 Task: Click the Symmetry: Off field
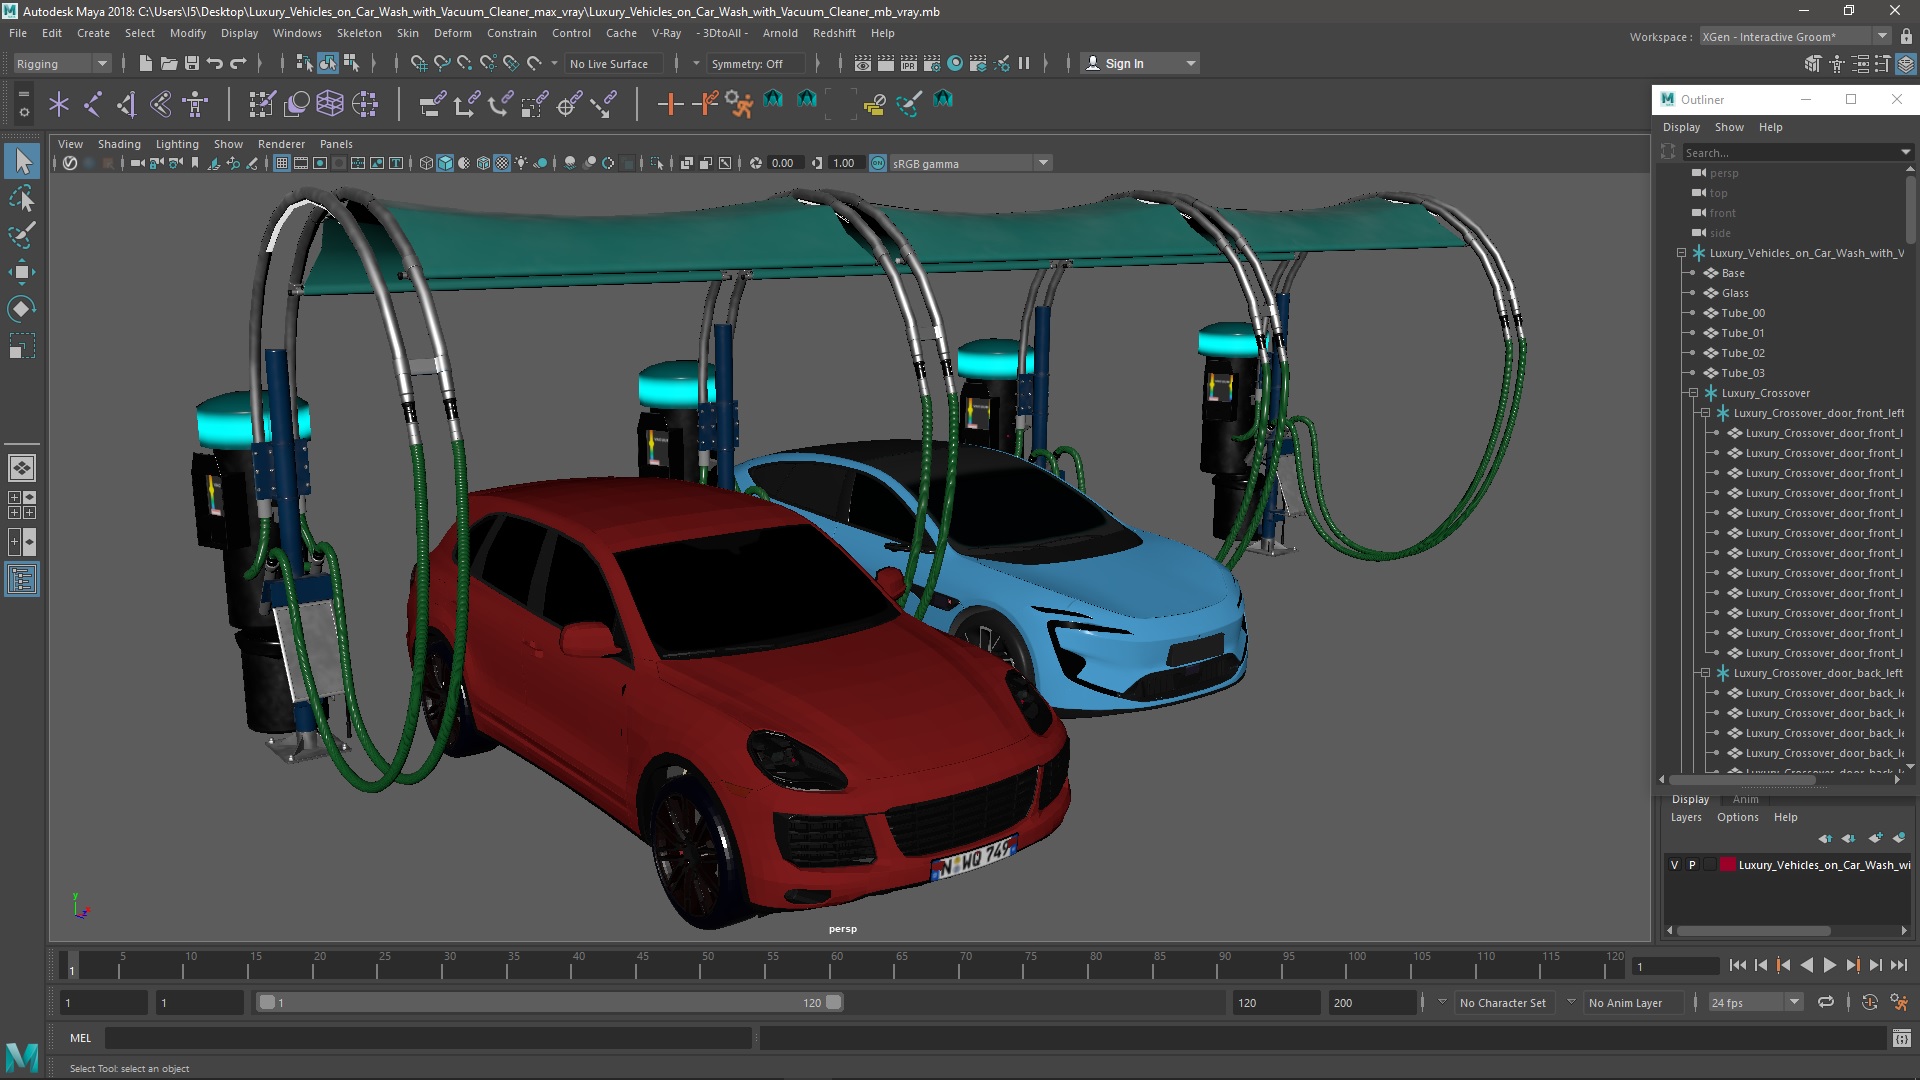[755, 64]
